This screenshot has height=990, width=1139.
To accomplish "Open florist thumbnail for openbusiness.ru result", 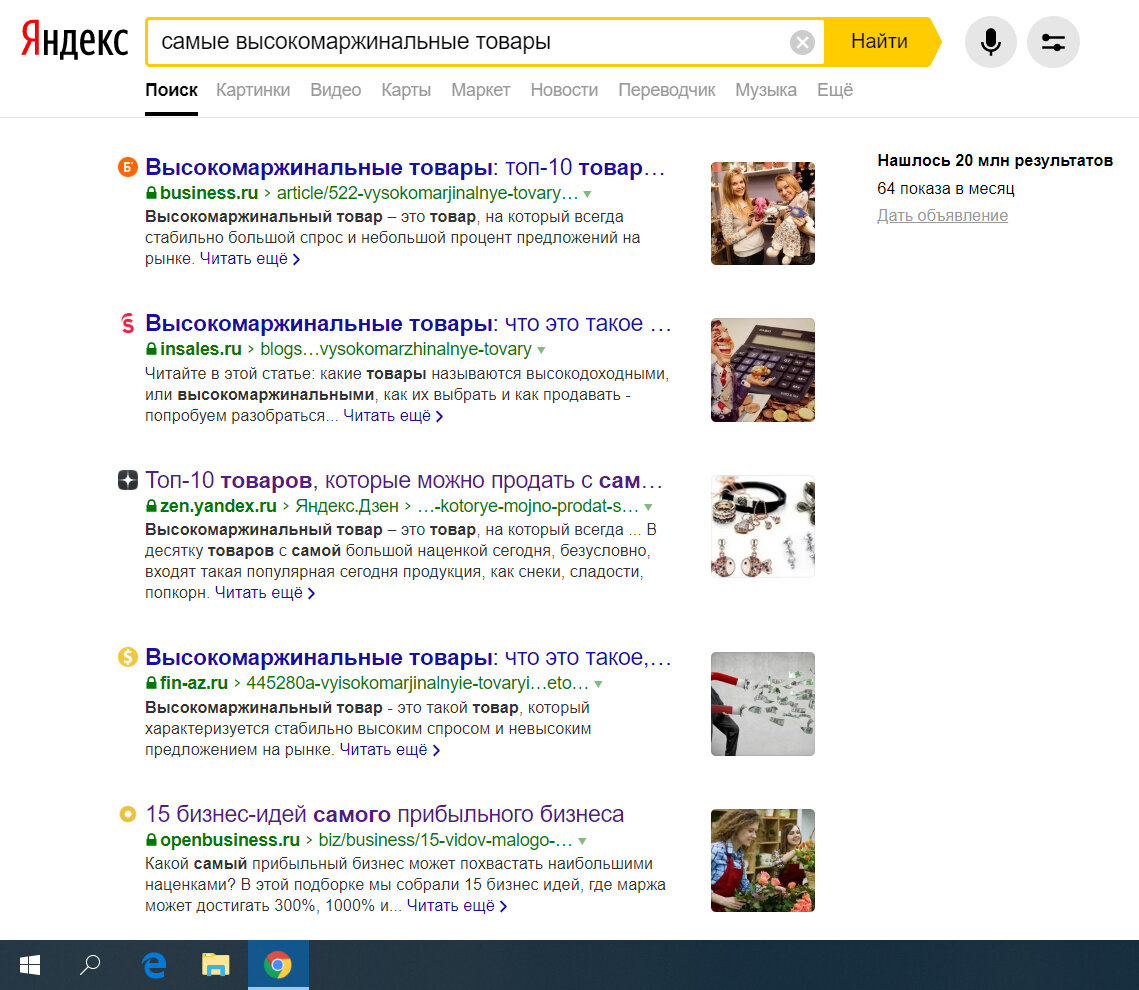I will click(x=763, y=861).
